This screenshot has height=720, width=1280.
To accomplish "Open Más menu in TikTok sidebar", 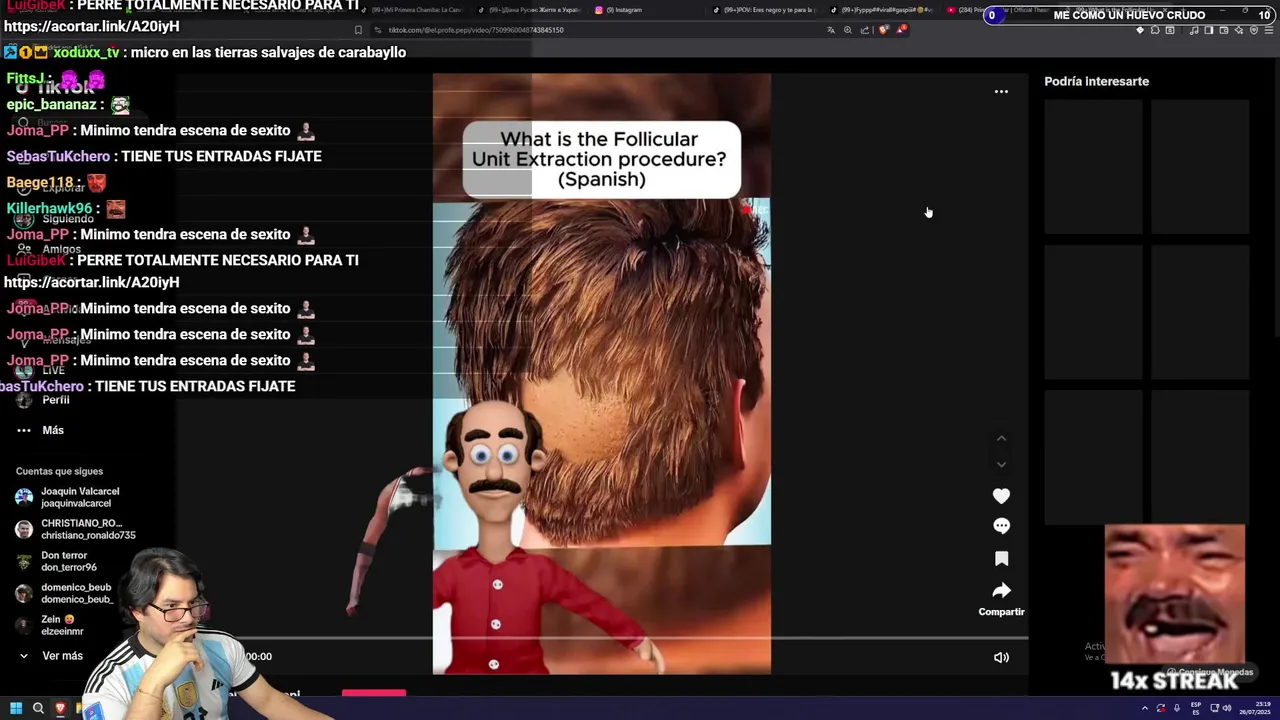I will click(40, 430).
